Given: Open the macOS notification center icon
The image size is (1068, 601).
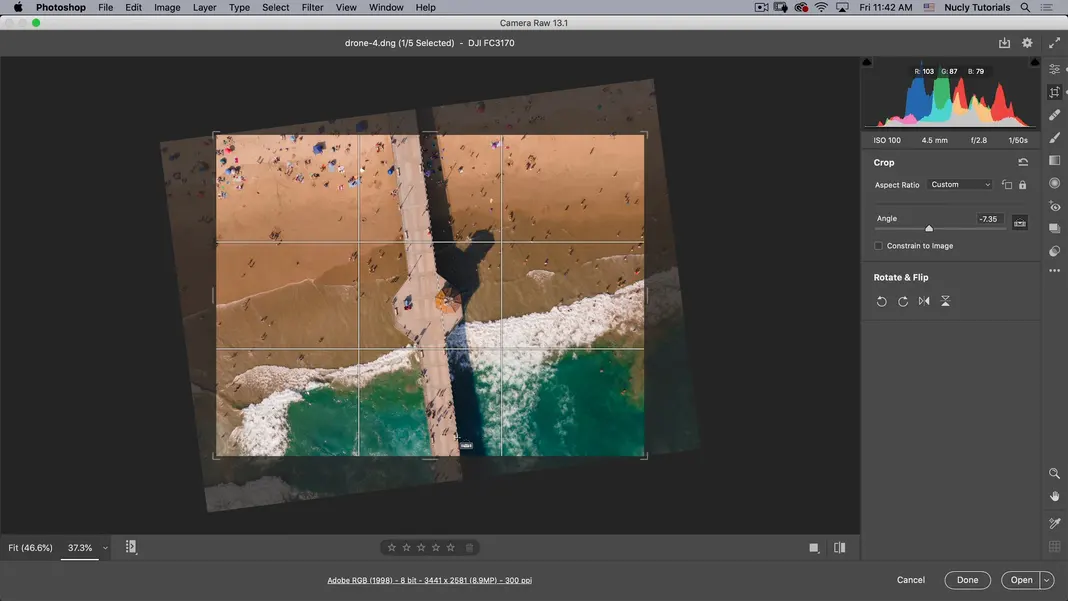Looking at the screenshot, I should [x=1047, y=7].
